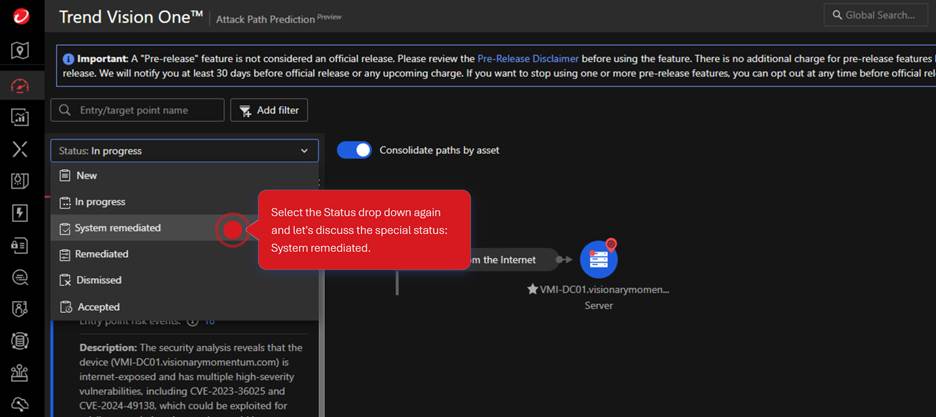Choose New status option

[x=184, y=175]
